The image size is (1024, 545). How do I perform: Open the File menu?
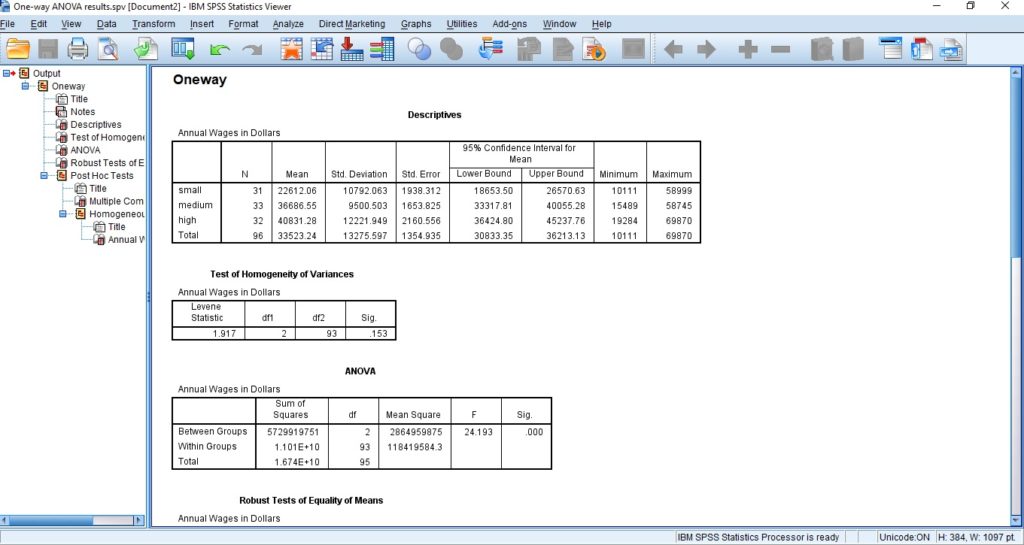click(x=7, y=23)
